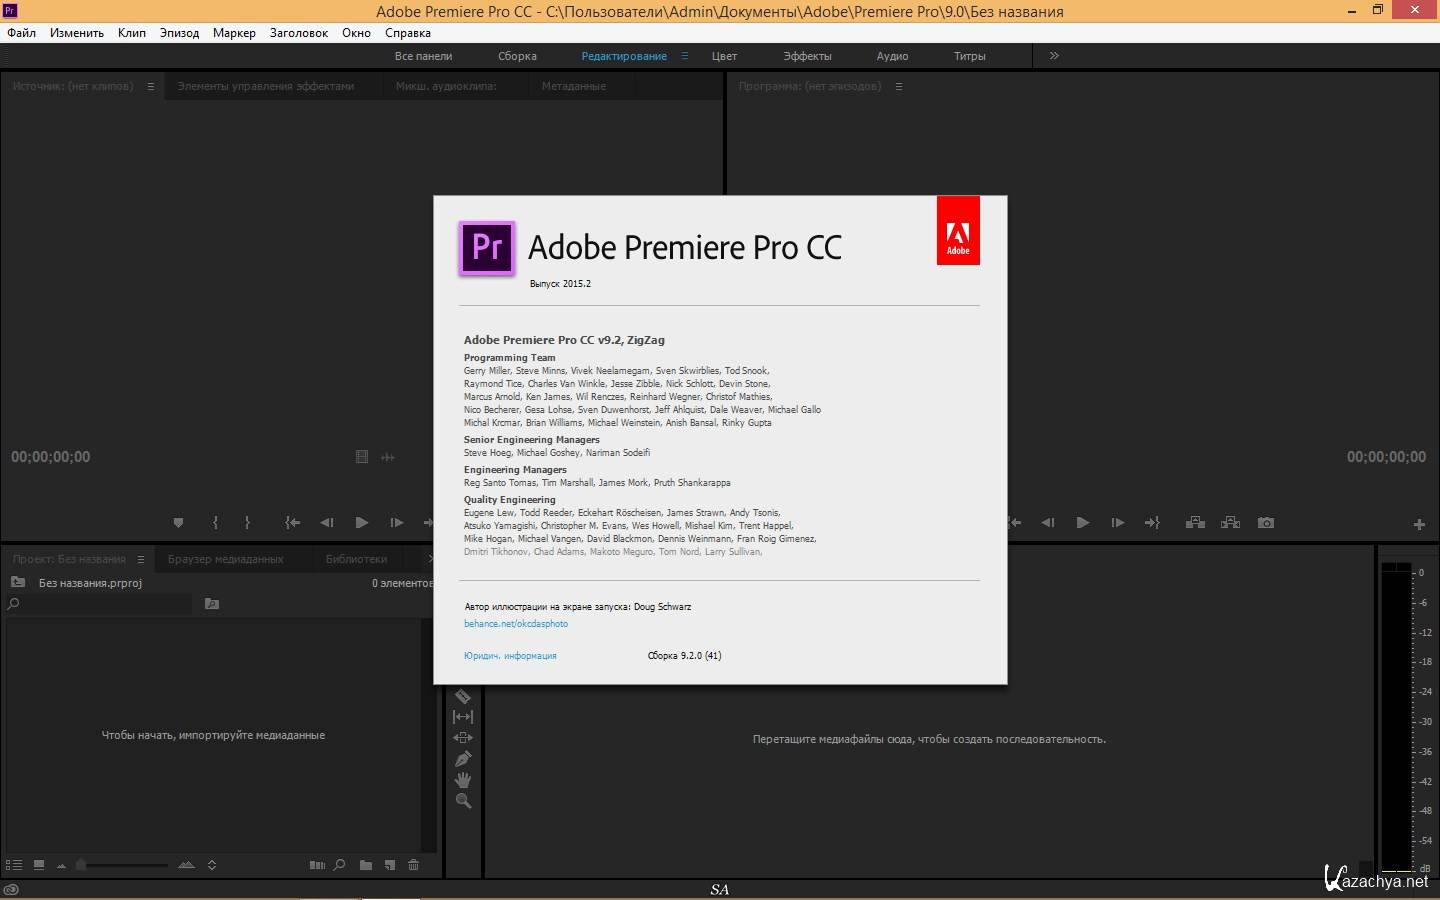
Task: Click the trash icon in Project panel
Action: [x=413, y=865]
